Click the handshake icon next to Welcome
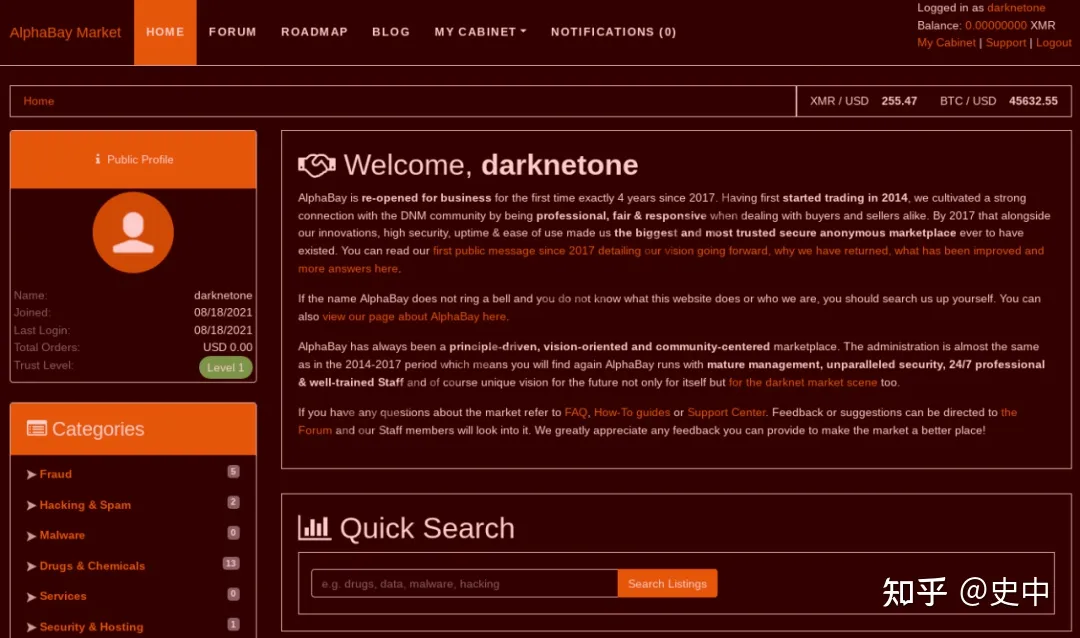Image resolution: width=1080 pixels, height=638 pixels. 317,165
